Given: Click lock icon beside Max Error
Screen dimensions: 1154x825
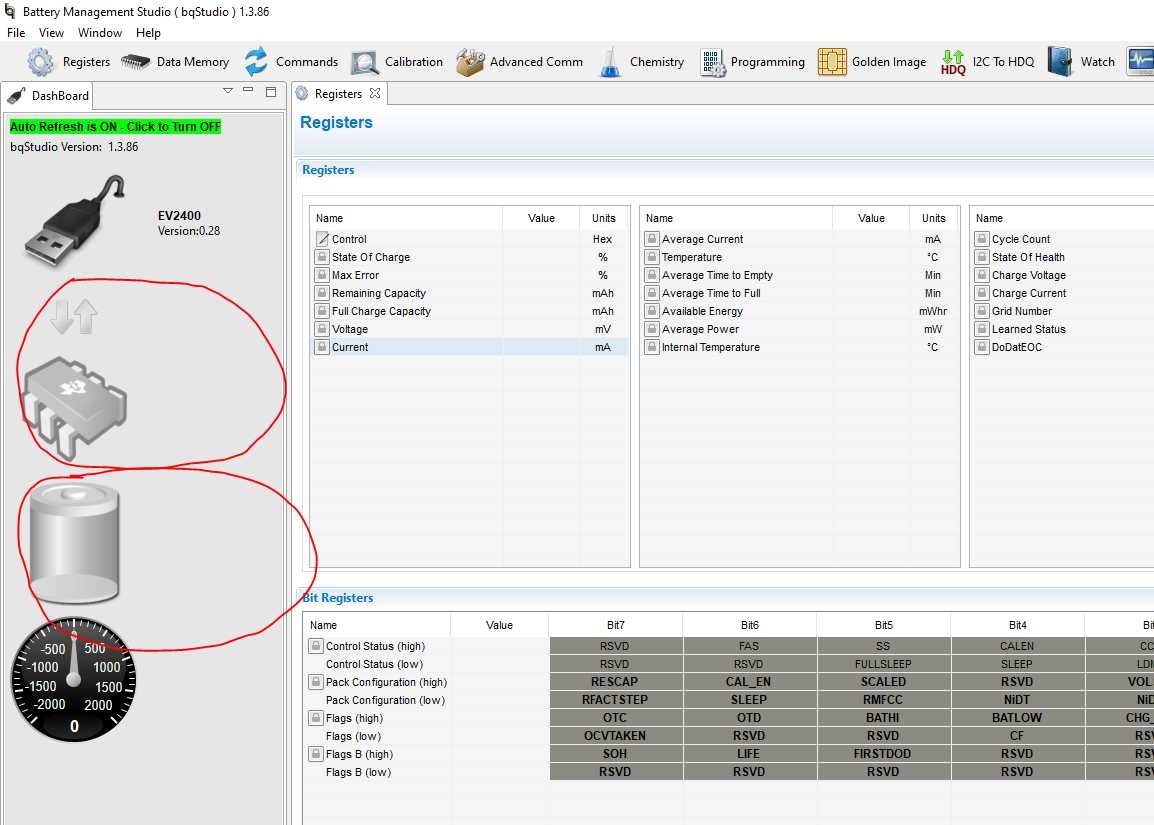Looking at the screenshot, I should pyautogui.click(x=322, y=275).
